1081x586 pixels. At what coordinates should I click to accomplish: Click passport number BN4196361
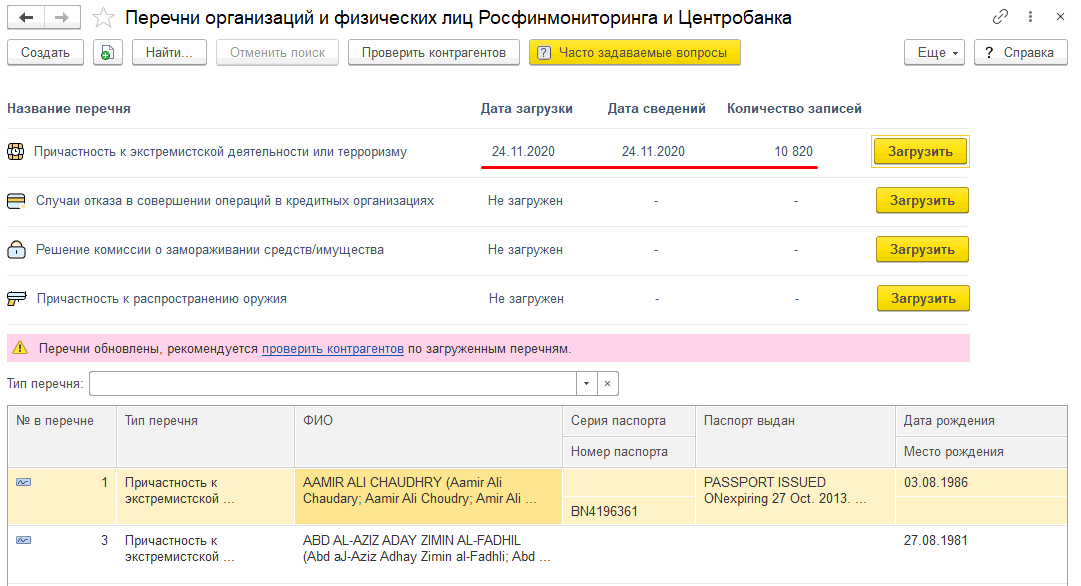point(604,512)
